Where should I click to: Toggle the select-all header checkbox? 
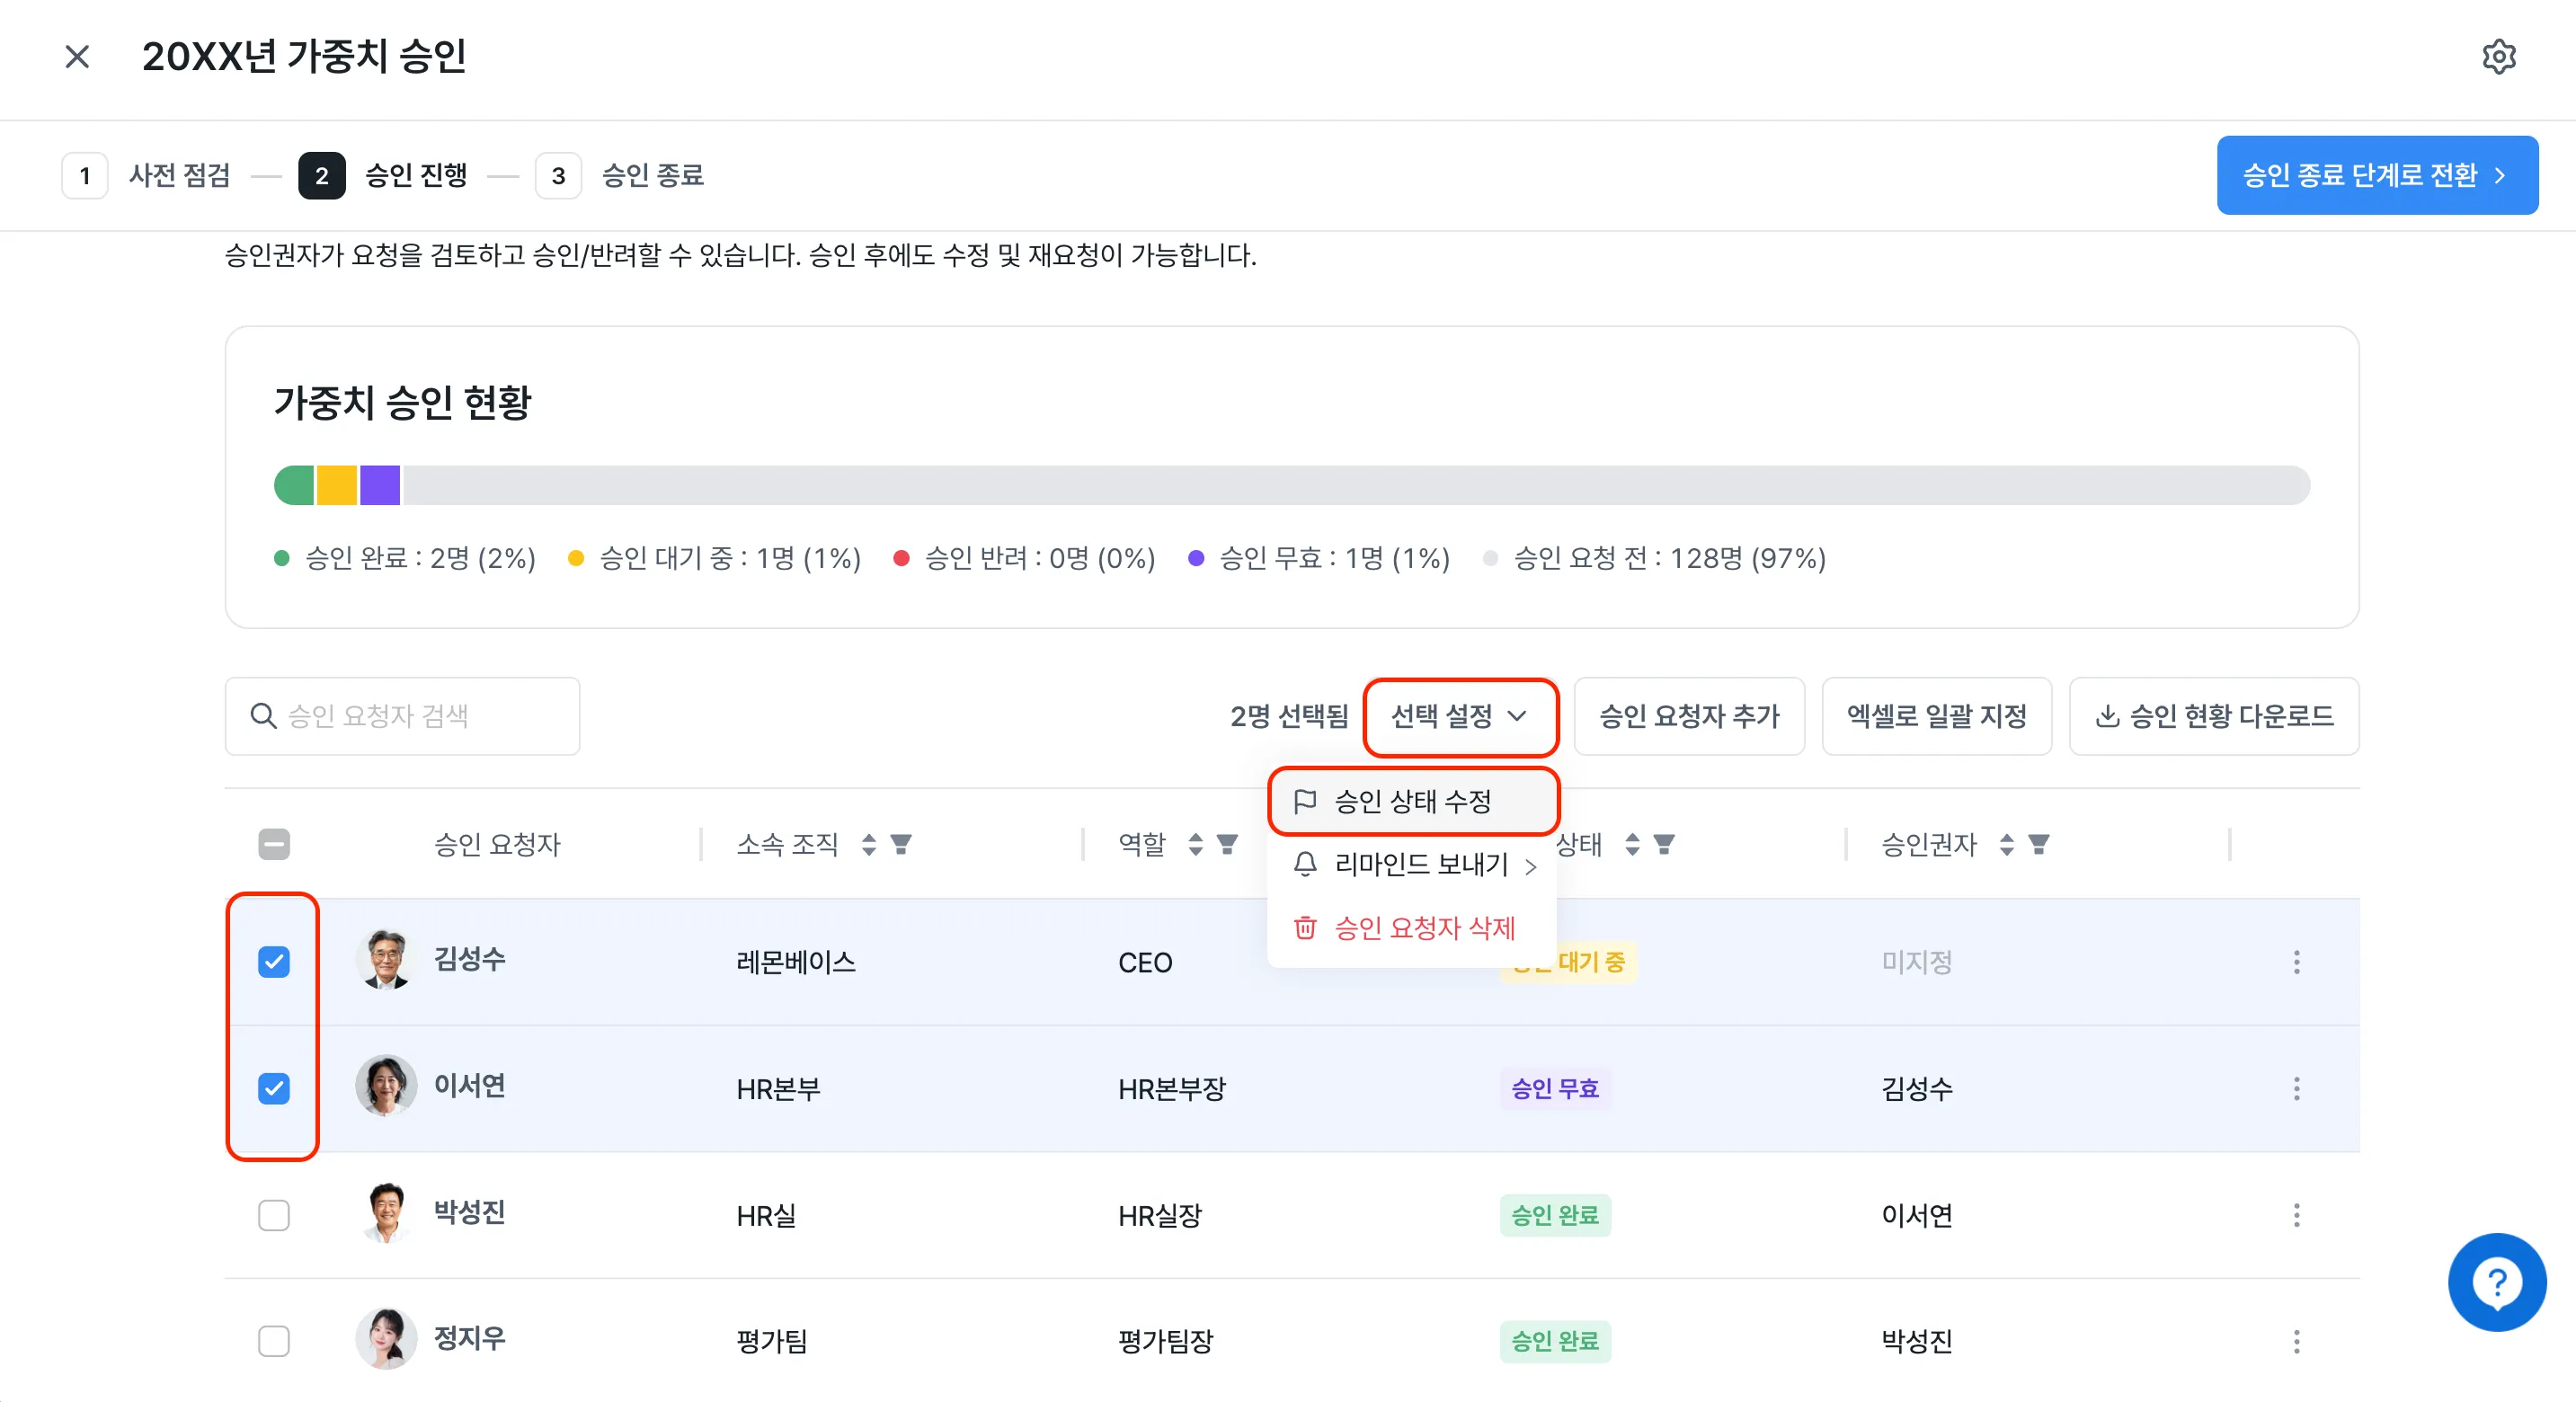(274, 845)
